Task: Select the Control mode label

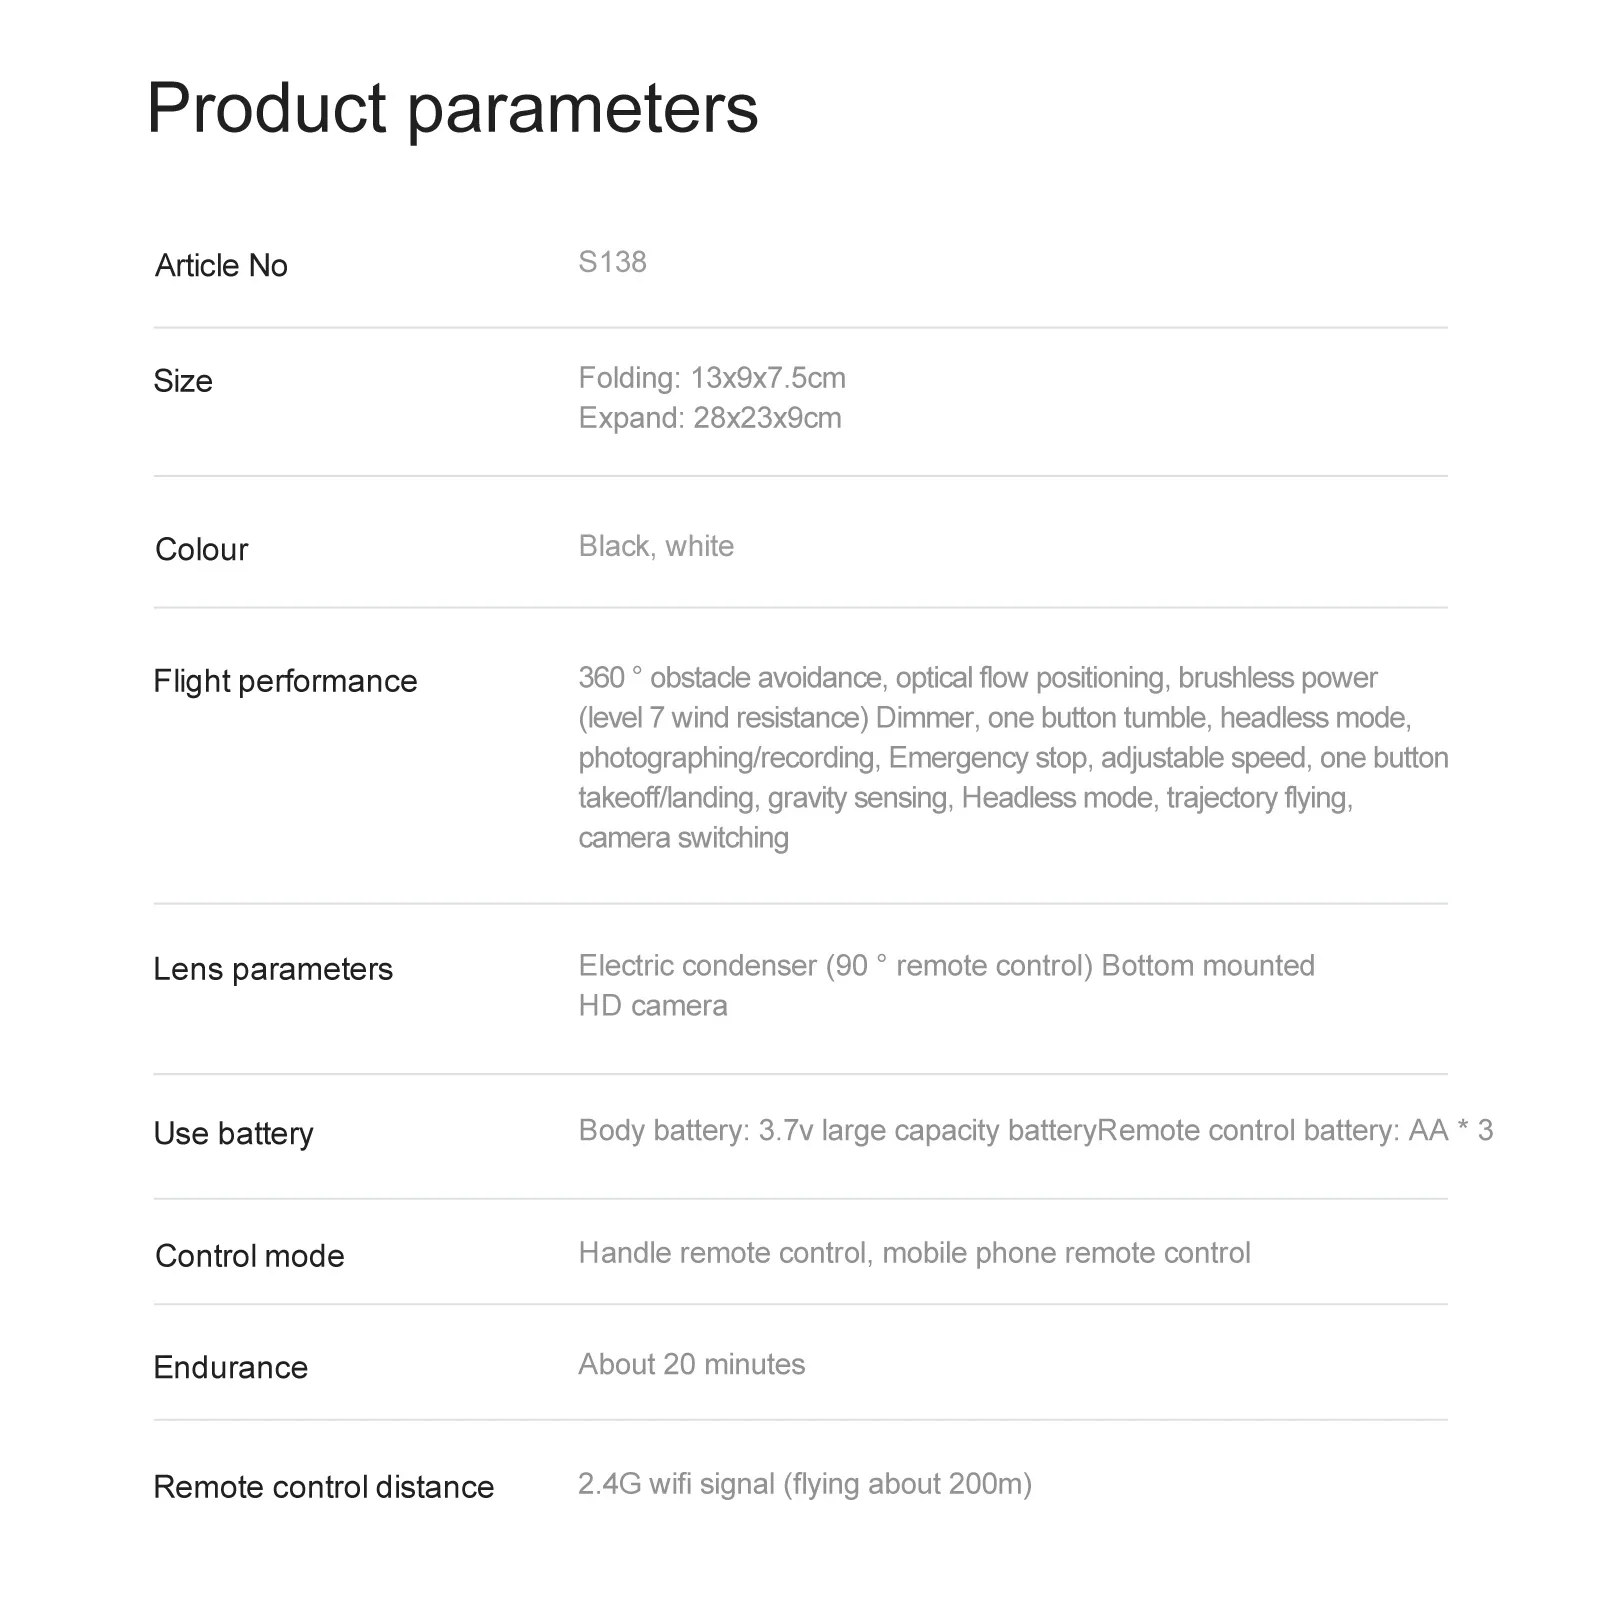Action: [x=249, y=1256]
